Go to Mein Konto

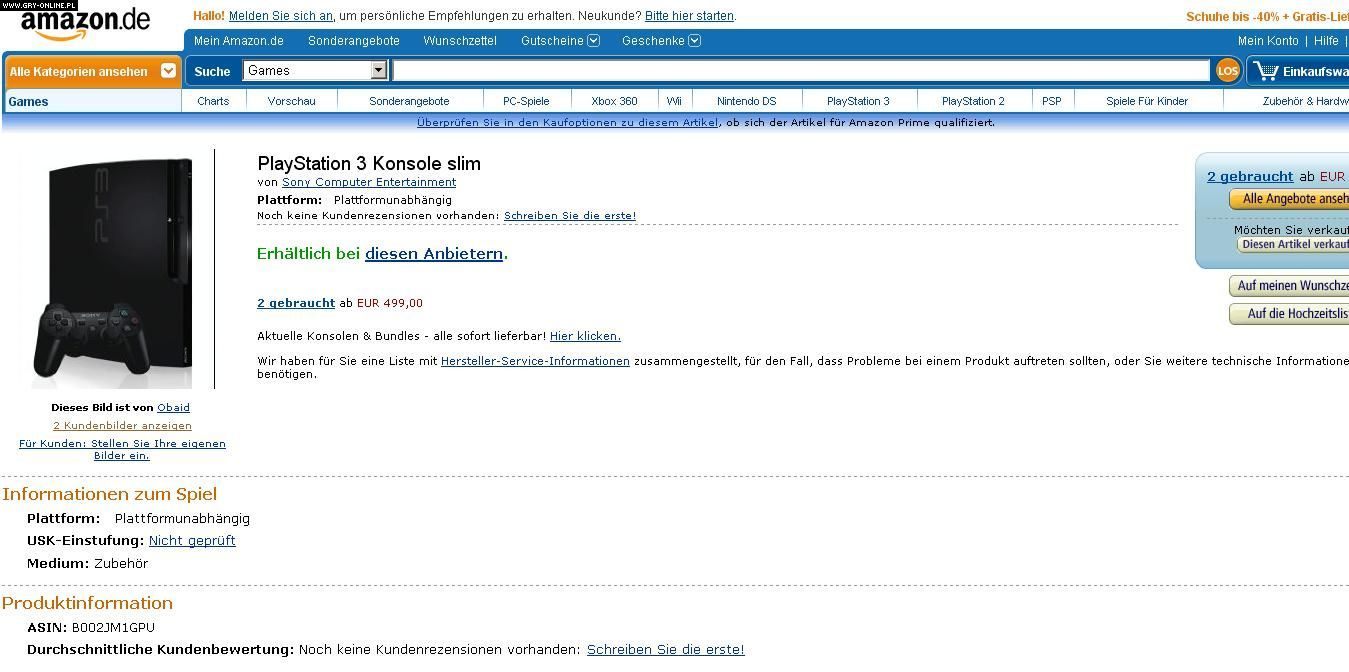[x=1268, y=41]
